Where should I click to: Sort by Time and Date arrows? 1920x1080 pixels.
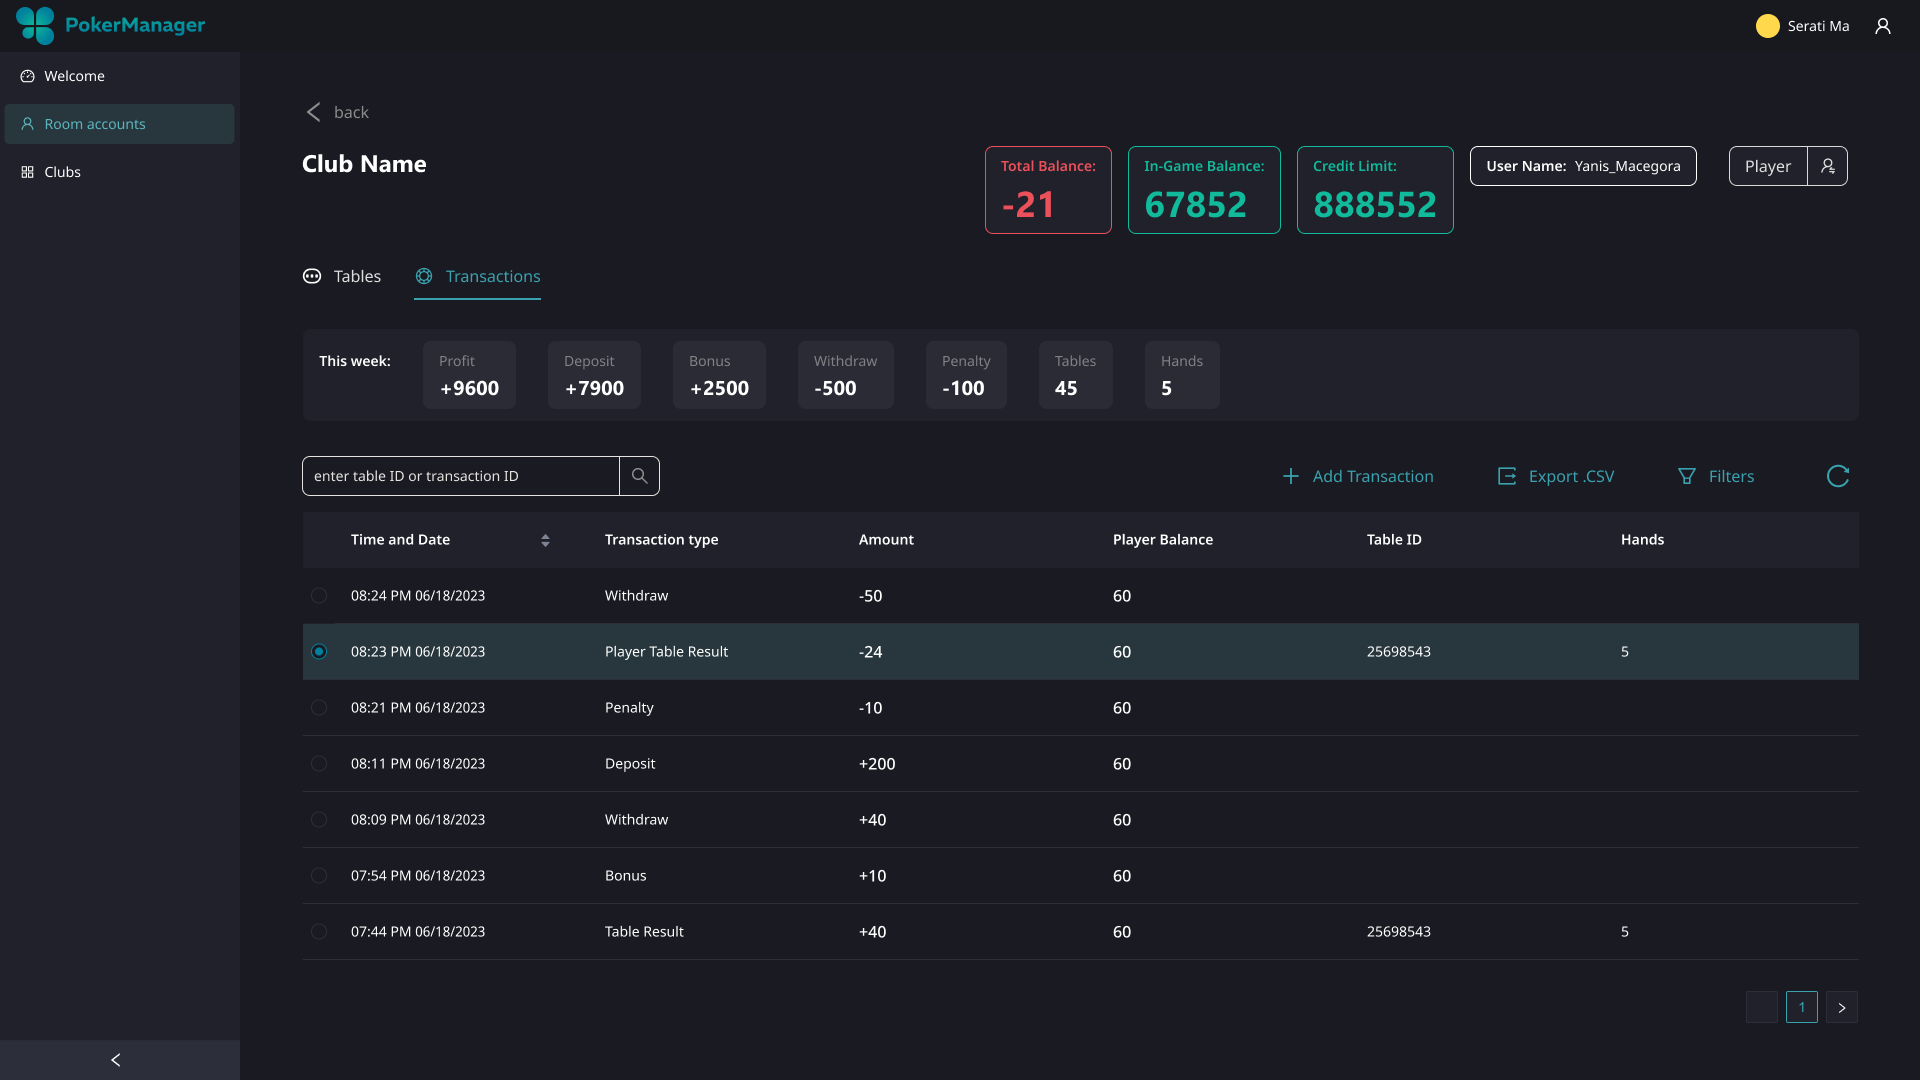pyautogui.click(x=545, y=540)
